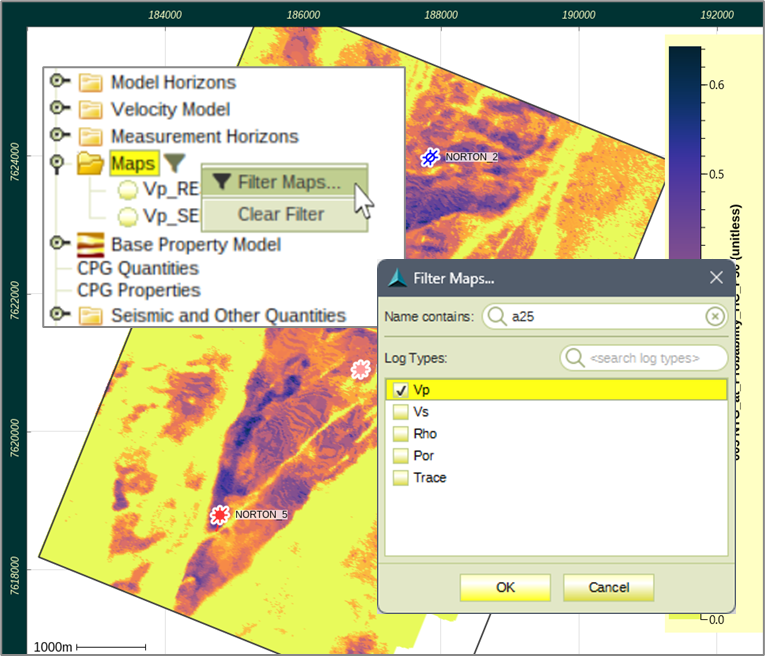
Task: Clear the Name contains search text
Action: [714, 317]
